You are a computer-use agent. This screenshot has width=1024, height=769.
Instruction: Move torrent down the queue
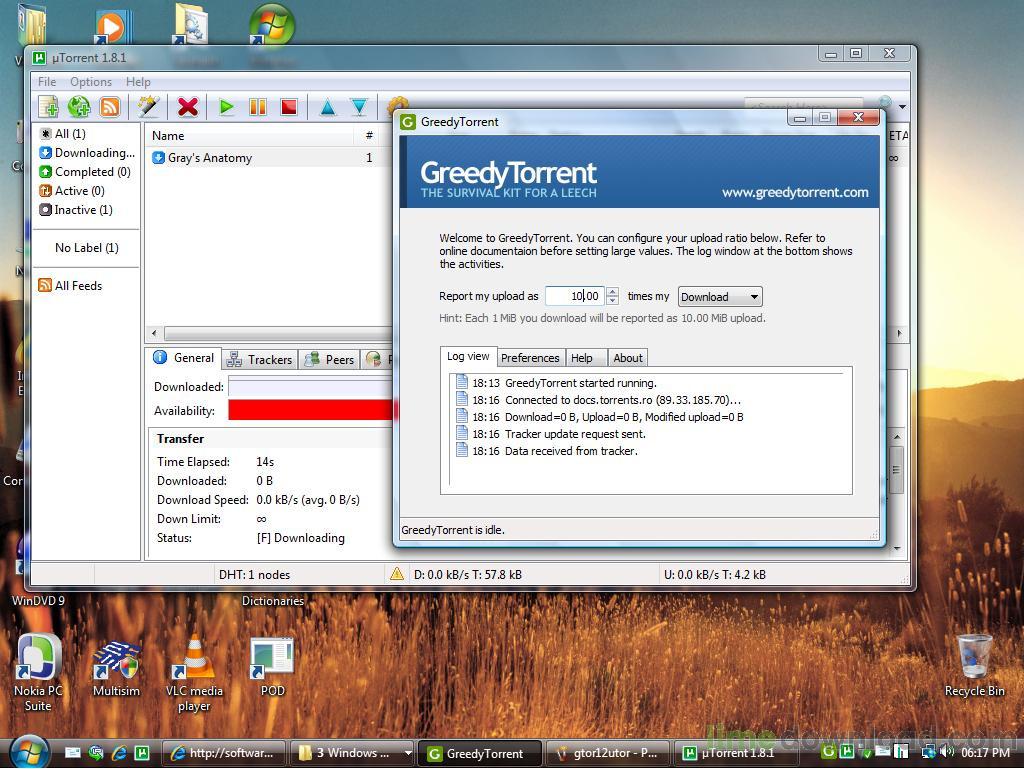(x=358, y=107)
